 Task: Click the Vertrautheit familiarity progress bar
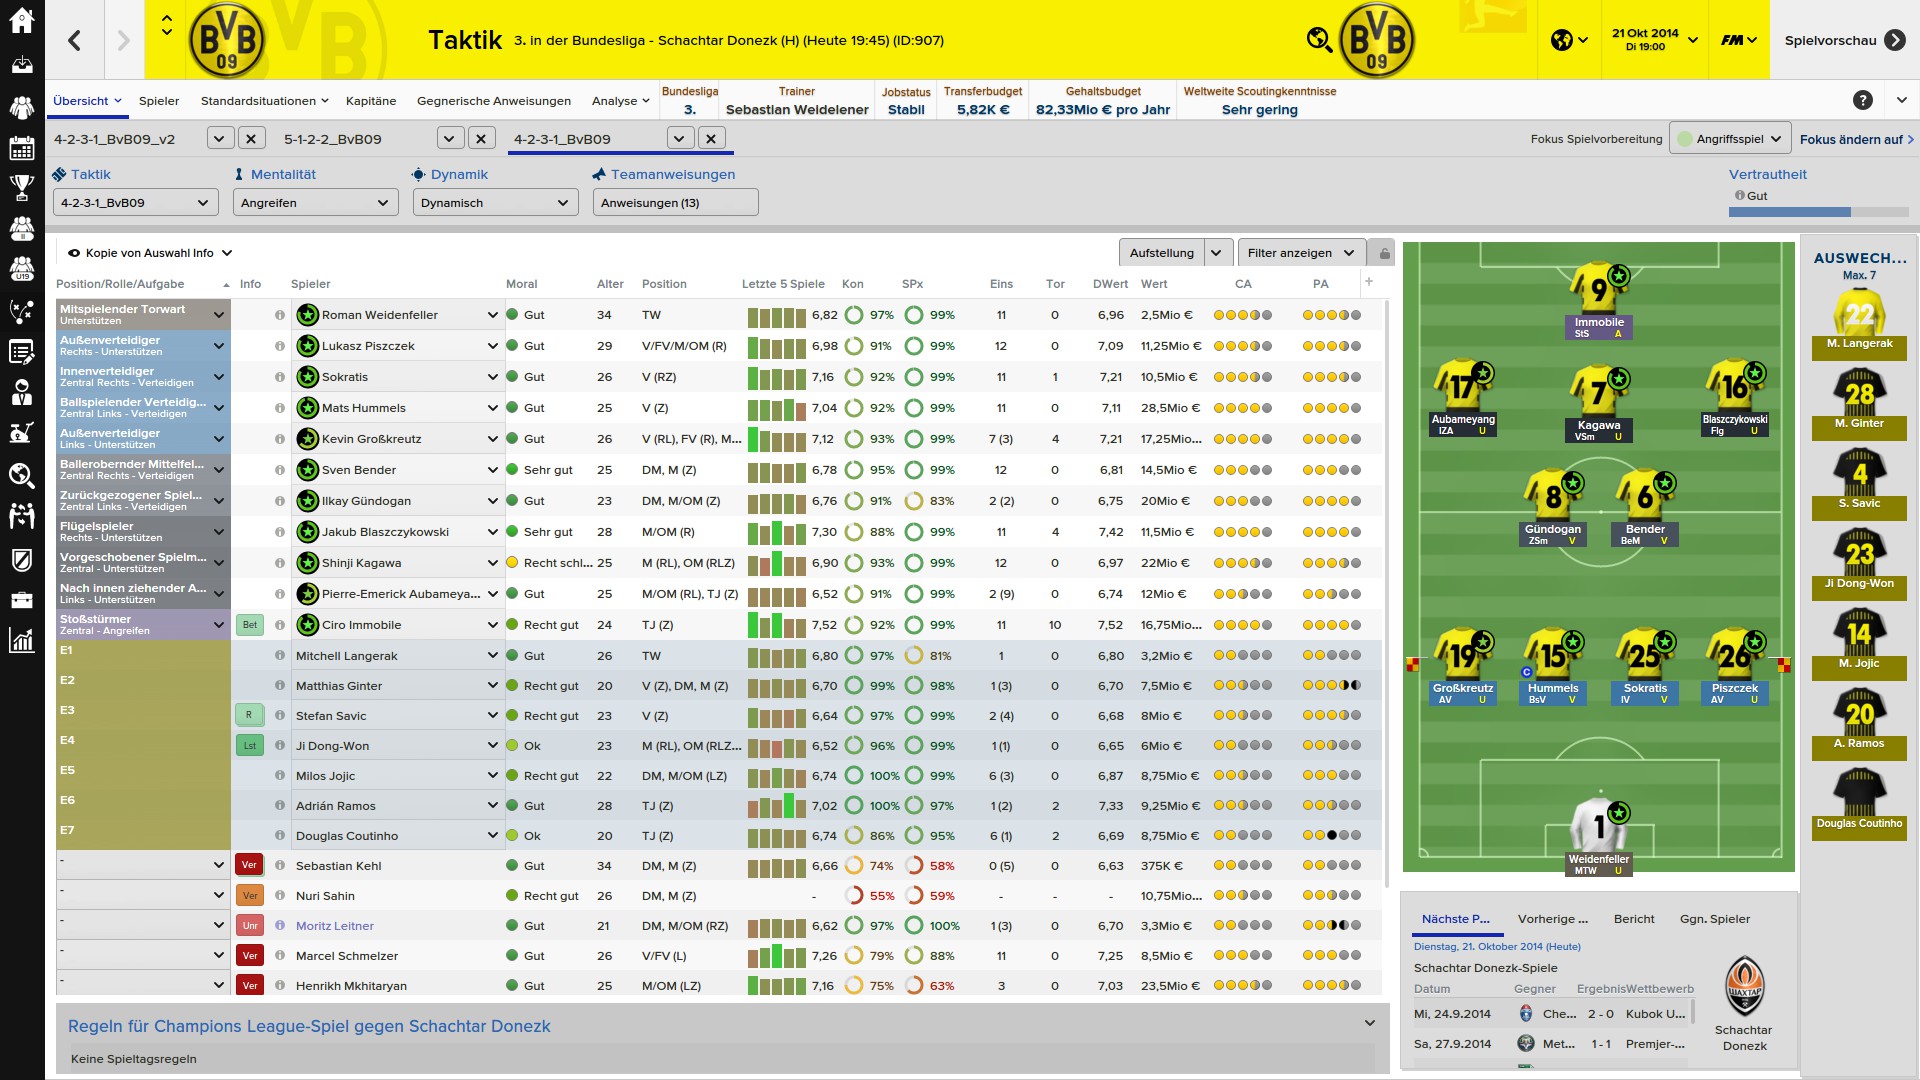1819,212
